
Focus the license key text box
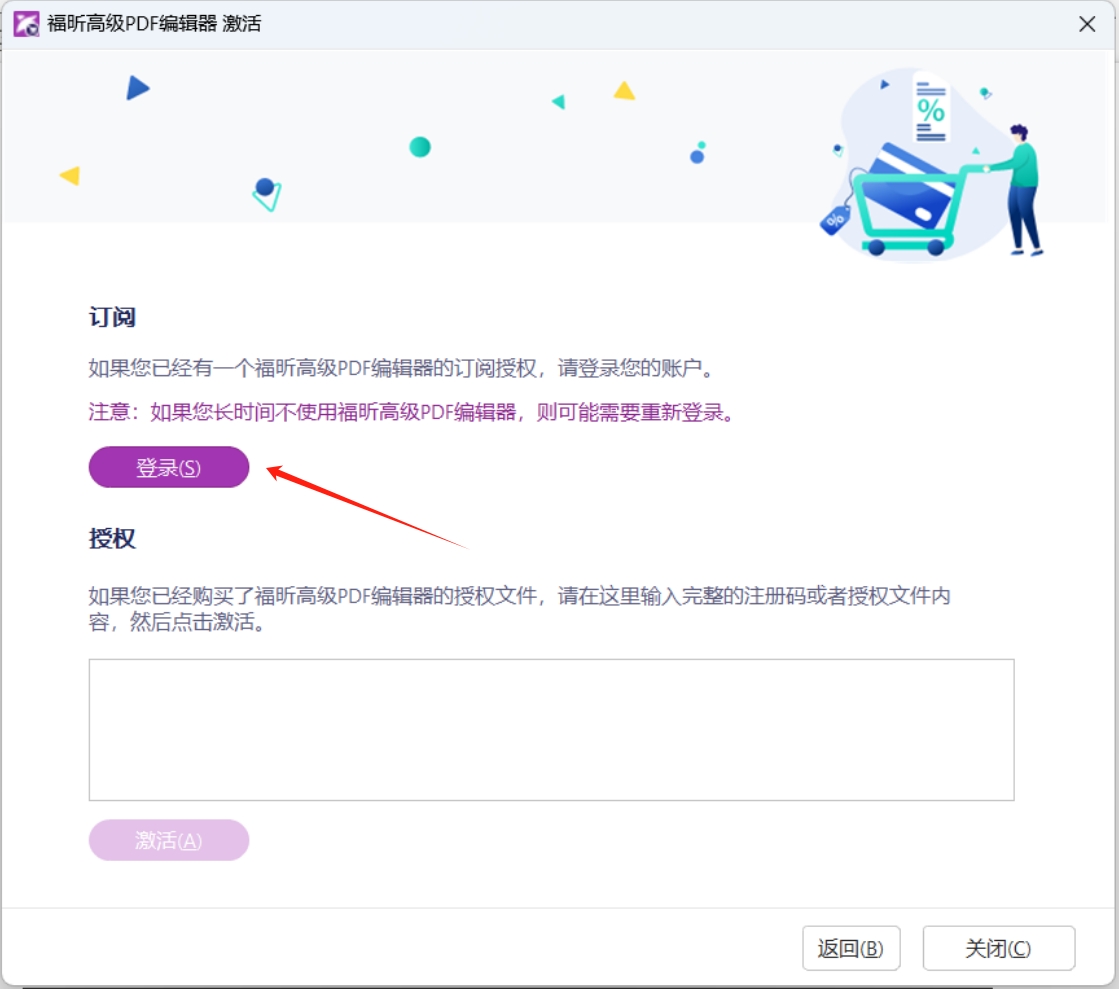click(x=551, y=729)
